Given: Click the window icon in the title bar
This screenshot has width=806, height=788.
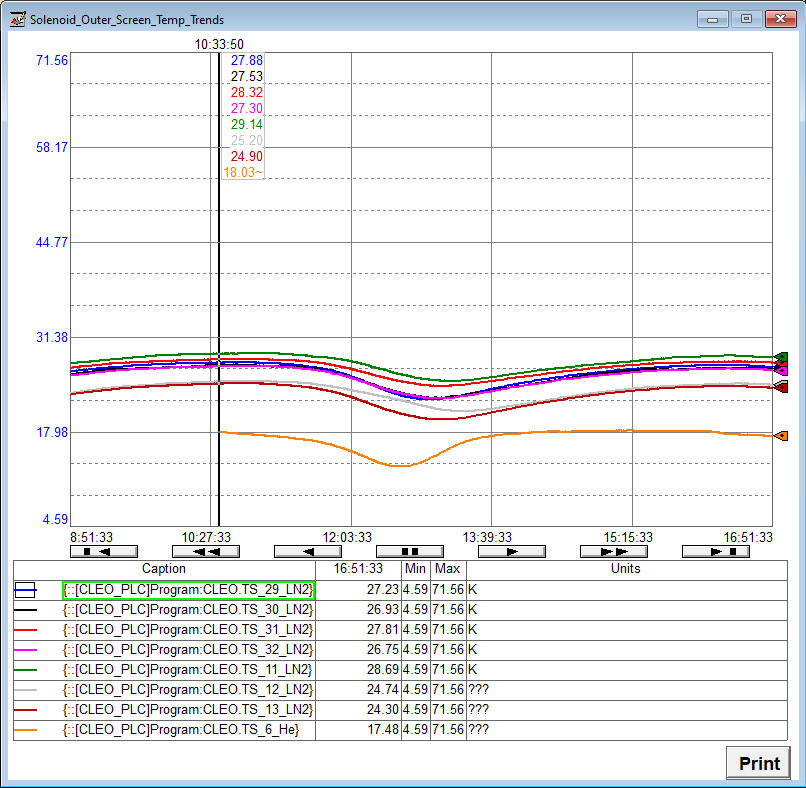Looking at the screenshot, I should 17,19.
